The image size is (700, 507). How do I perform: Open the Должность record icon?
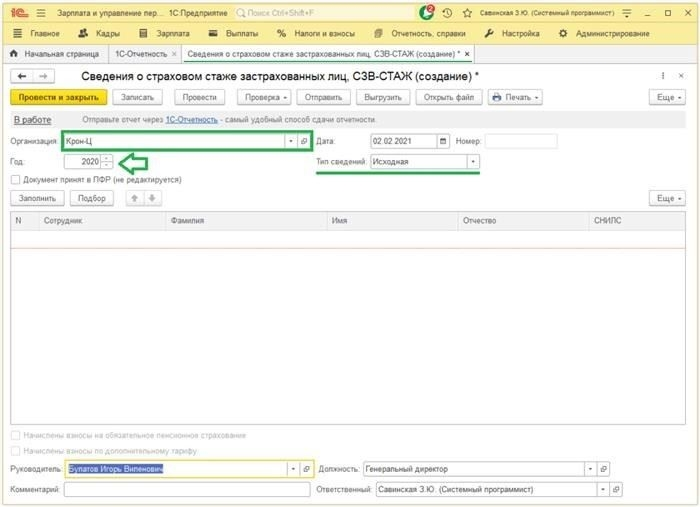(x=603, y=469)
